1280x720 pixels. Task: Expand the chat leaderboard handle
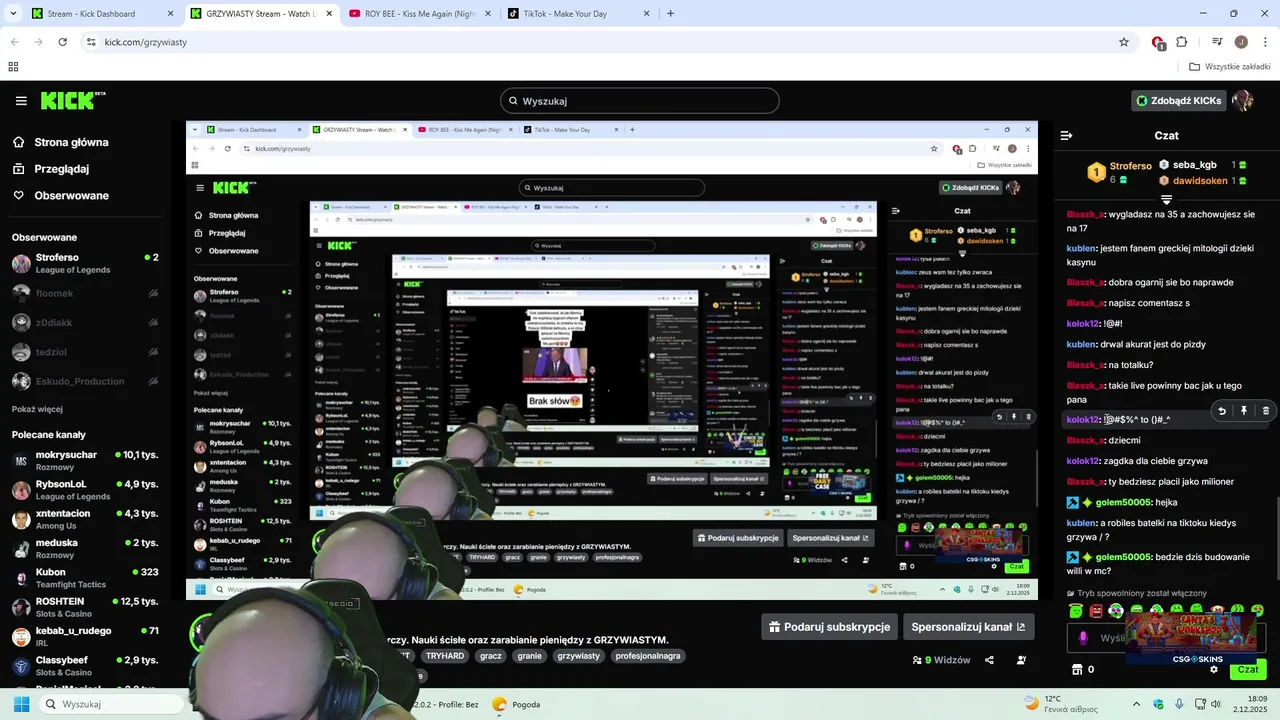(x=1166, y=200)
